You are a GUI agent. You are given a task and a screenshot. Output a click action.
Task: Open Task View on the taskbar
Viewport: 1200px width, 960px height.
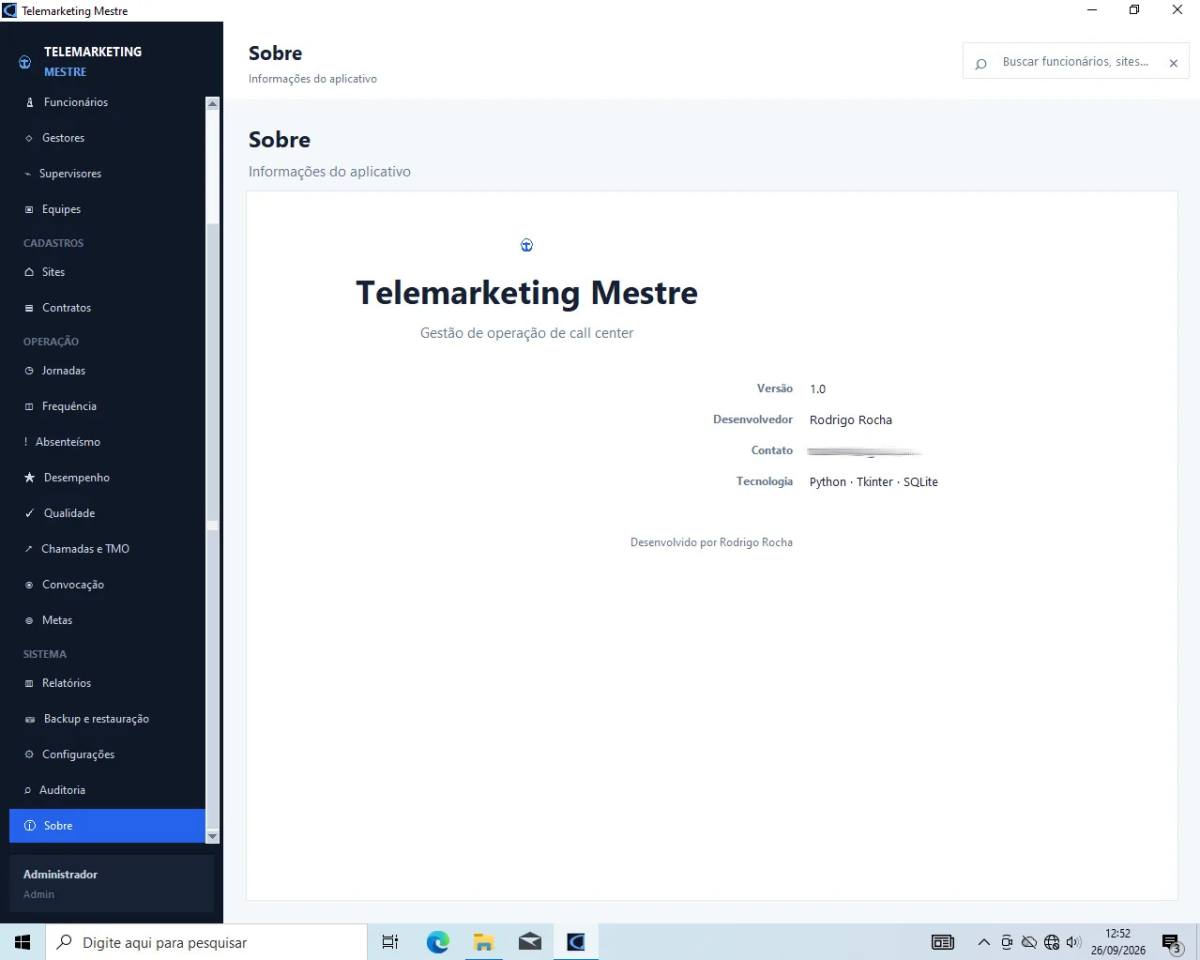390,942
